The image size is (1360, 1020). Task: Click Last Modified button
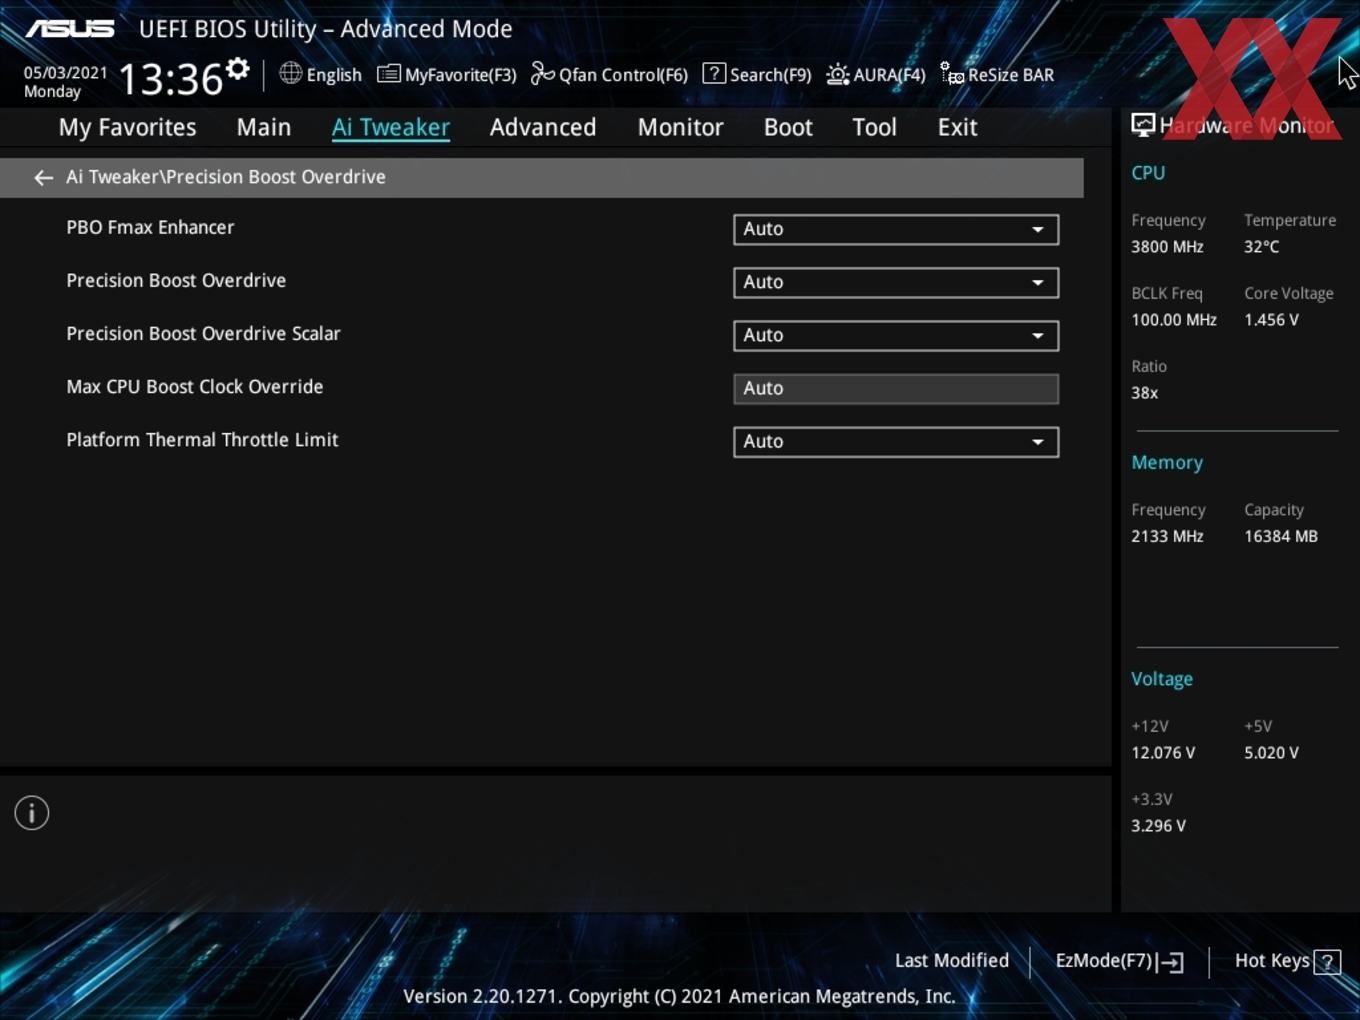tap(952, 960)
